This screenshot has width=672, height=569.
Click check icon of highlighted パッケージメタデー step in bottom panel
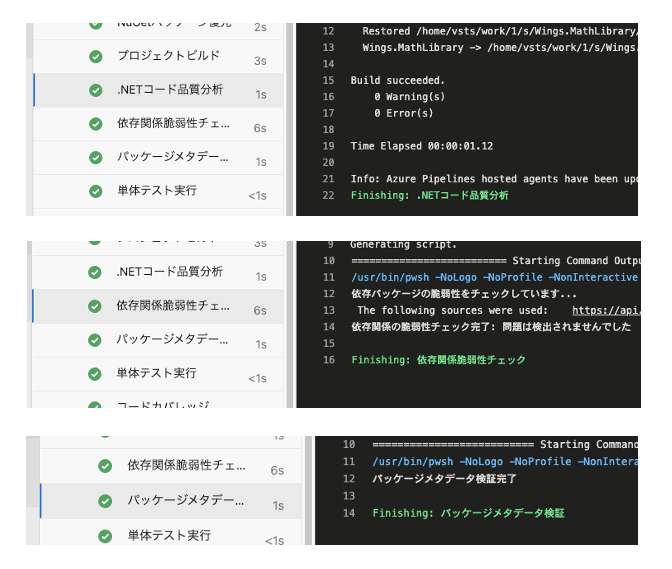coord(105,501)
